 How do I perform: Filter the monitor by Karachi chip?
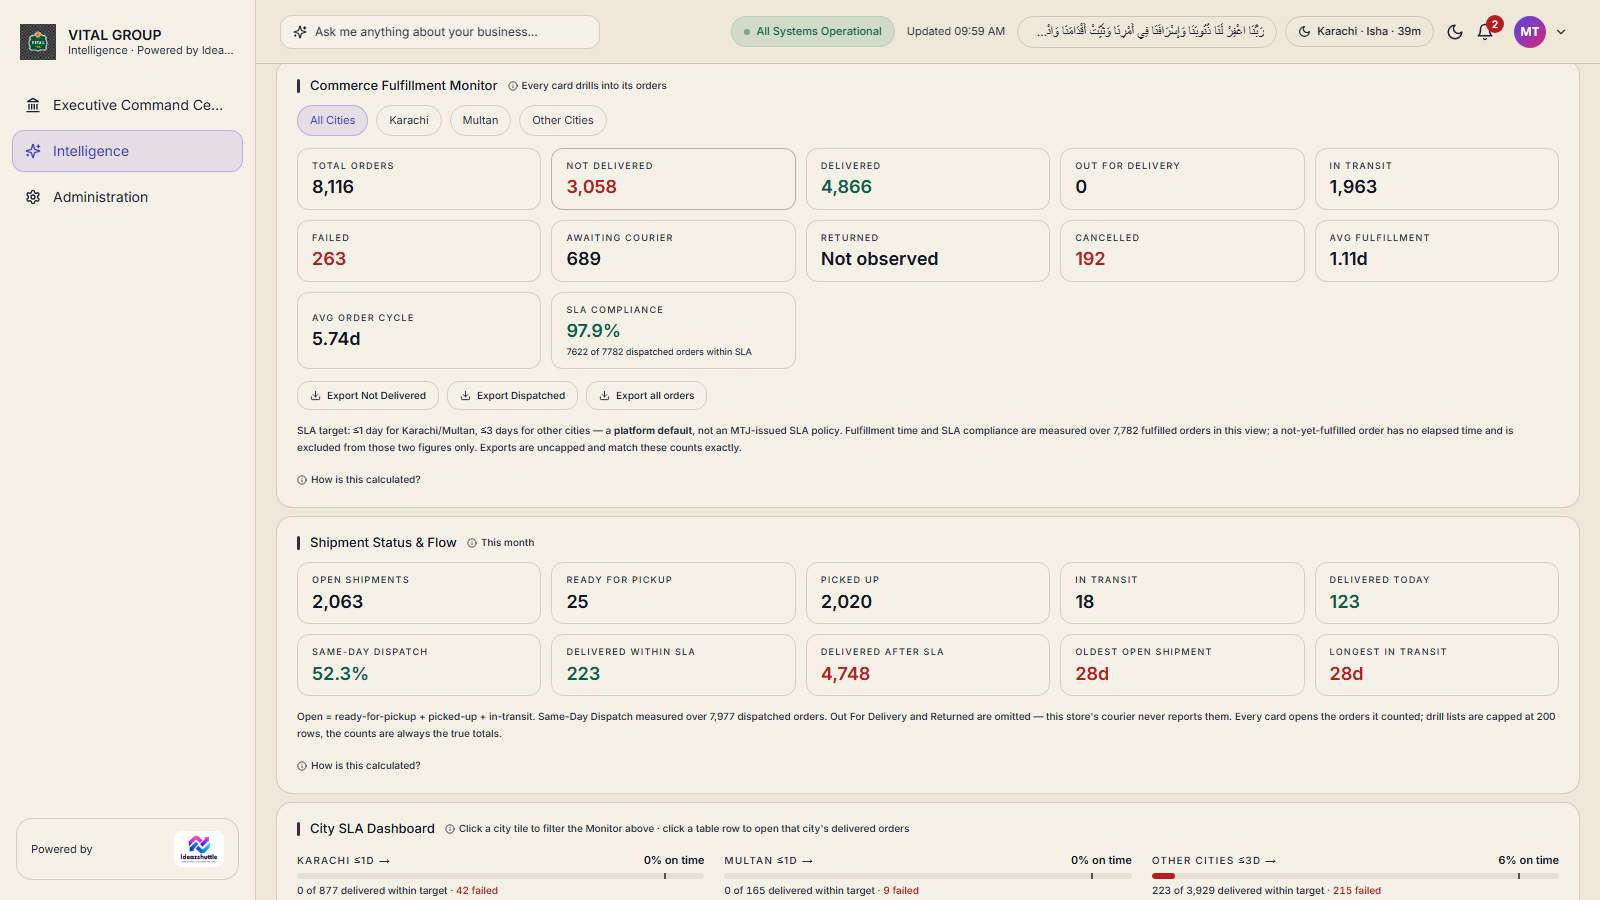point(409,120)
